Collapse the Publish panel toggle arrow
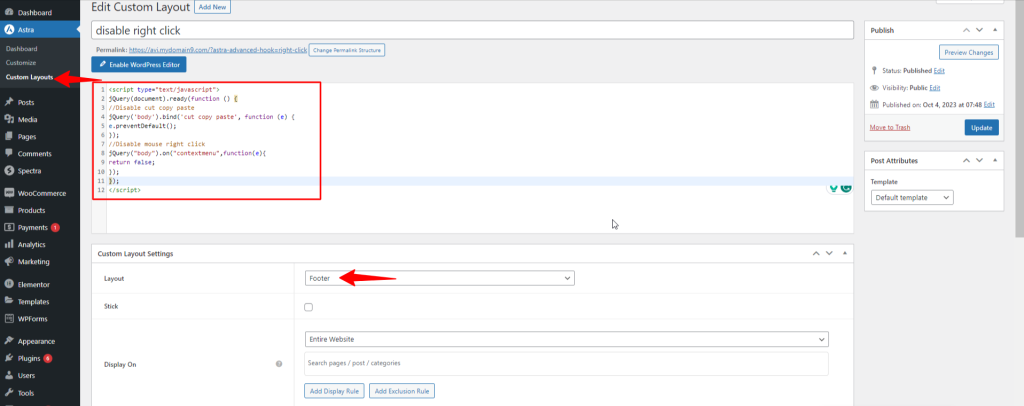Viewport: 1024px width, 406px height. tap(995, 30)
